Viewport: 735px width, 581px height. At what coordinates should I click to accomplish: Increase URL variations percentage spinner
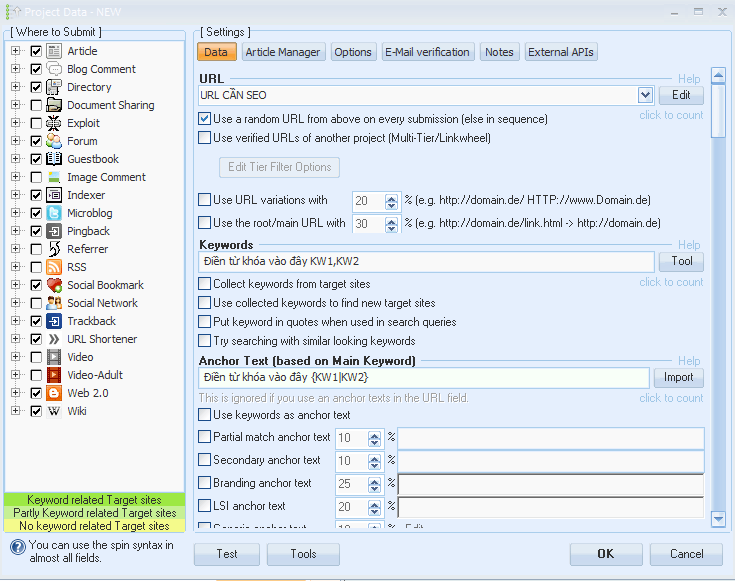391,198
